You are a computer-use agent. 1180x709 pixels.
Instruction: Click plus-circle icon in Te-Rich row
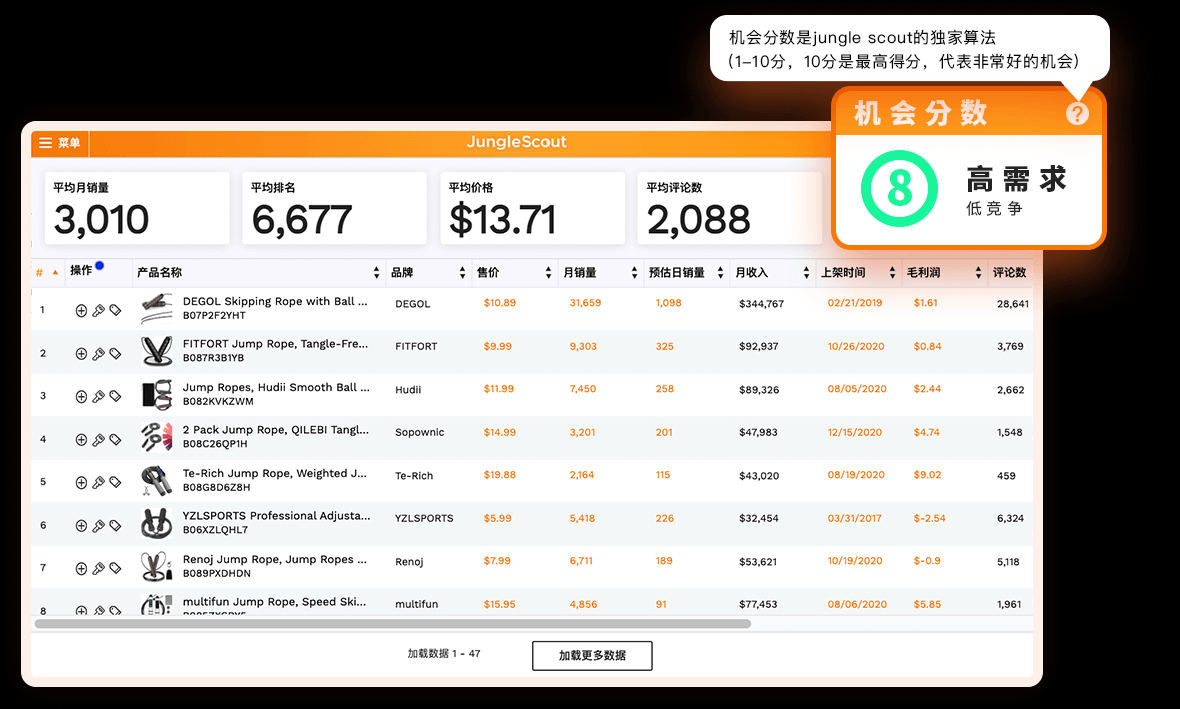coord(81,482)
